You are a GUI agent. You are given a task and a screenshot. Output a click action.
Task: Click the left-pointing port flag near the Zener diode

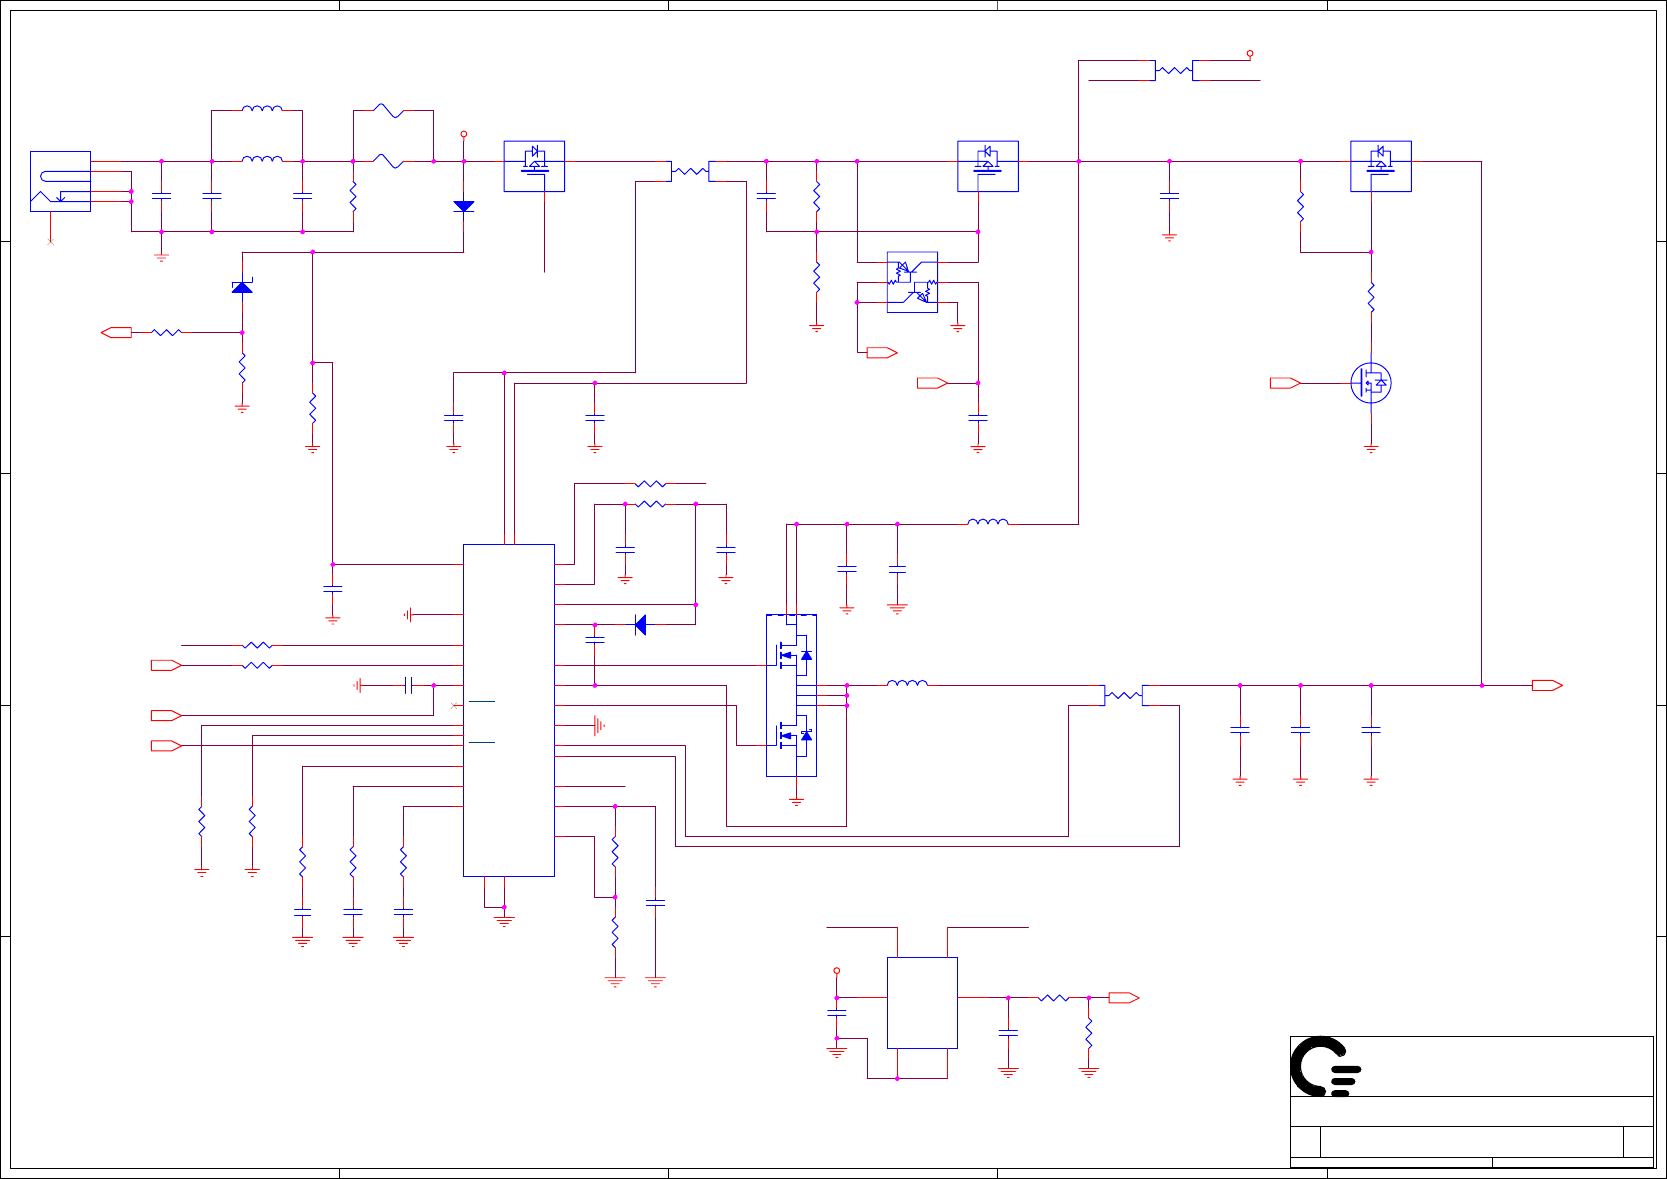tap(117, 332)
